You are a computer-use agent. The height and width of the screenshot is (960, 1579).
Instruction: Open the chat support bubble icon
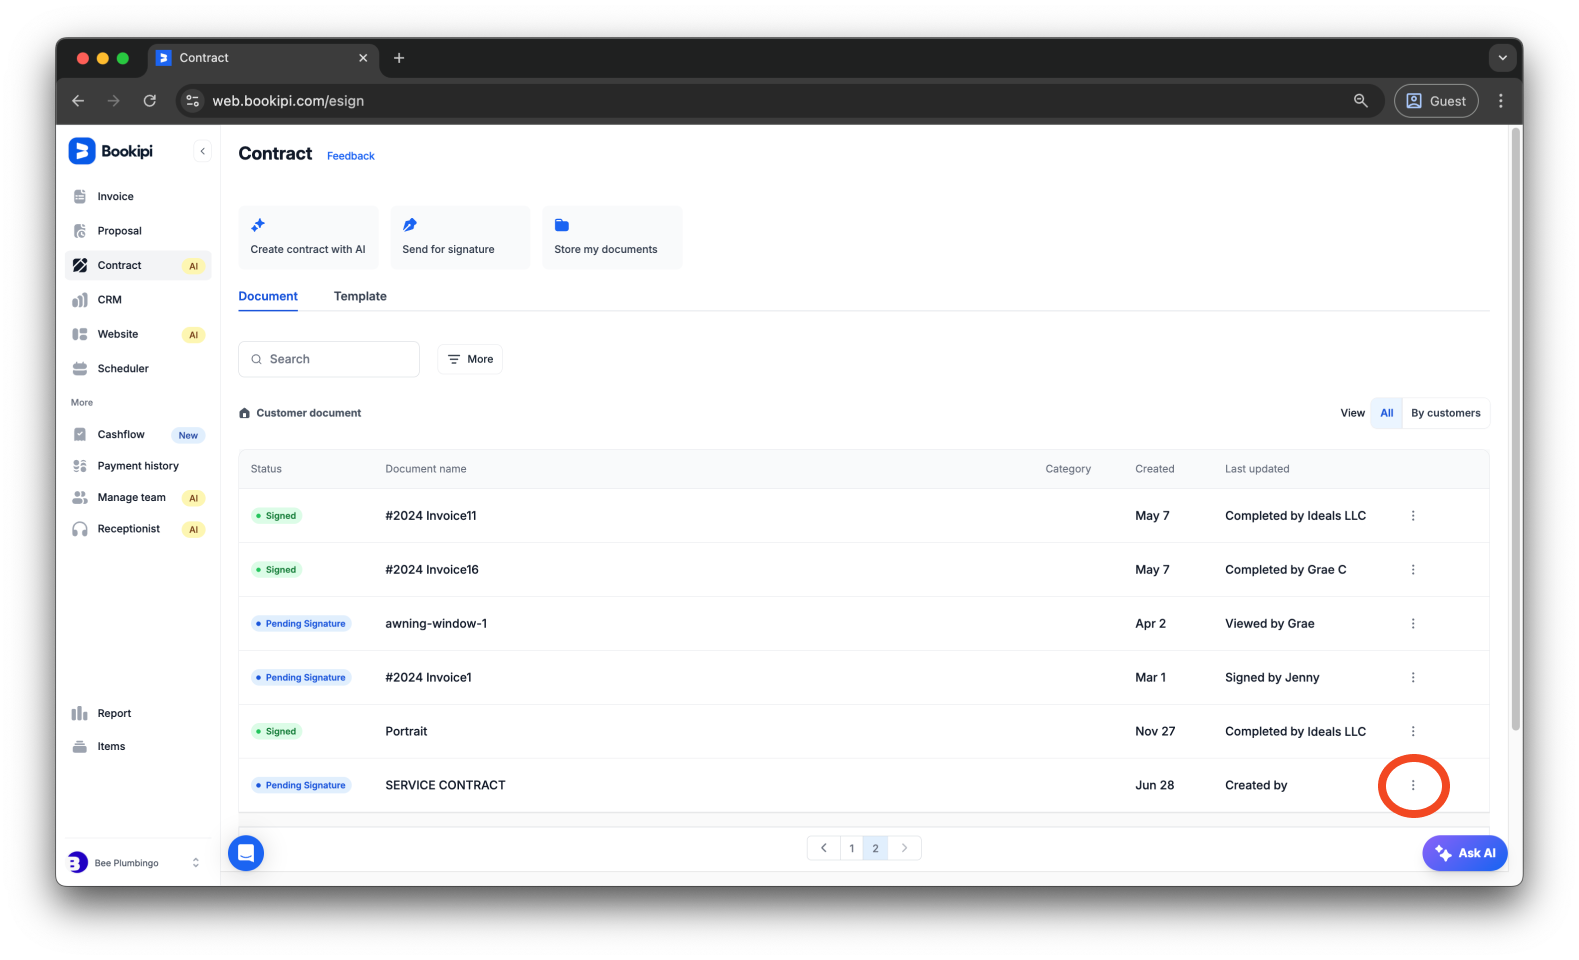(x=246, y=853)
